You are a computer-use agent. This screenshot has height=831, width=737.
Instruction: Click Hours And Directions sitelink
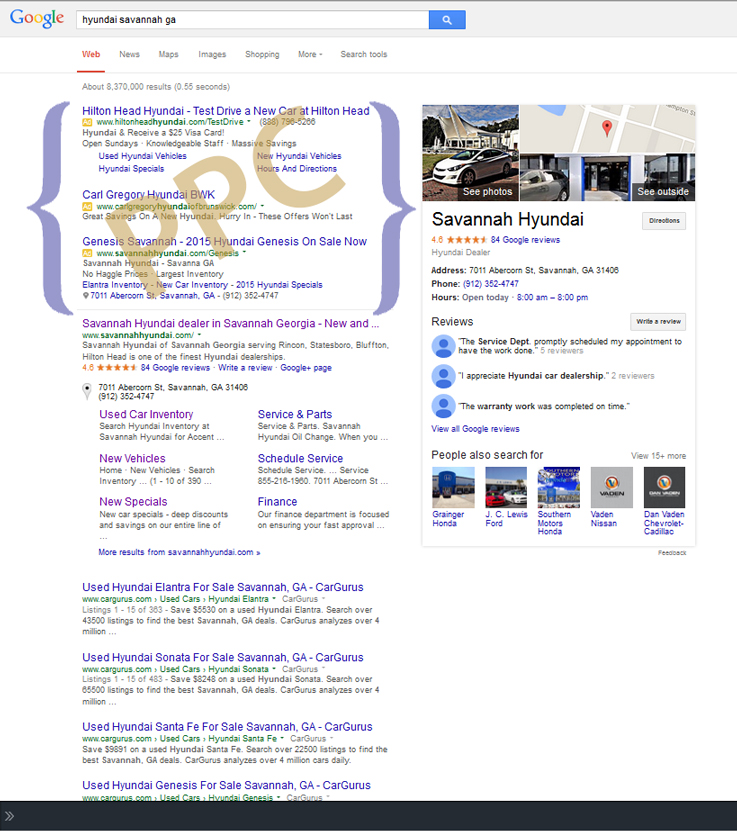pyautogui.click(x=297, y=169)
